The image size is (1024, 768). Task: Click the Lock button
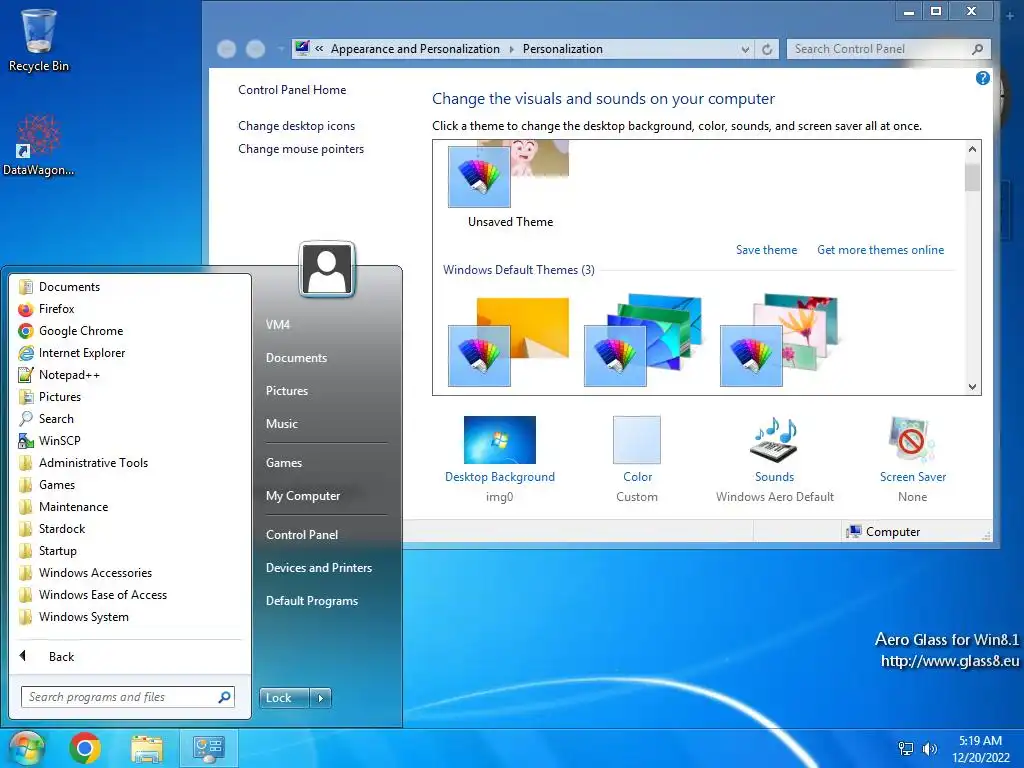tap(283, 697)
